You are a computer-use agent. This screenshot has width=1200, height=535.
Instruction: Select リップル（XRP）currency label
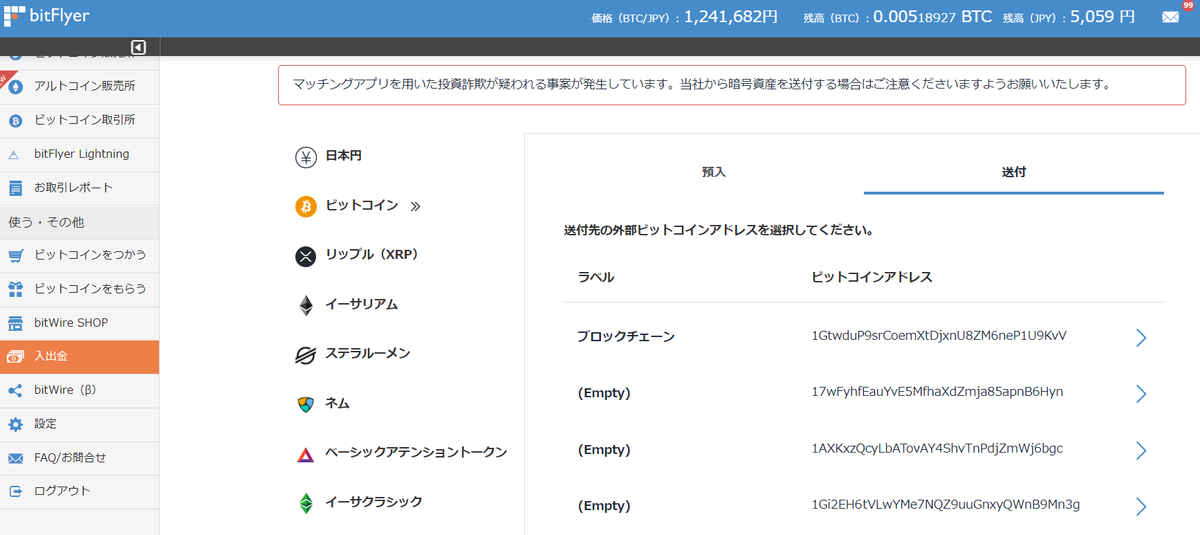(372, 255)
